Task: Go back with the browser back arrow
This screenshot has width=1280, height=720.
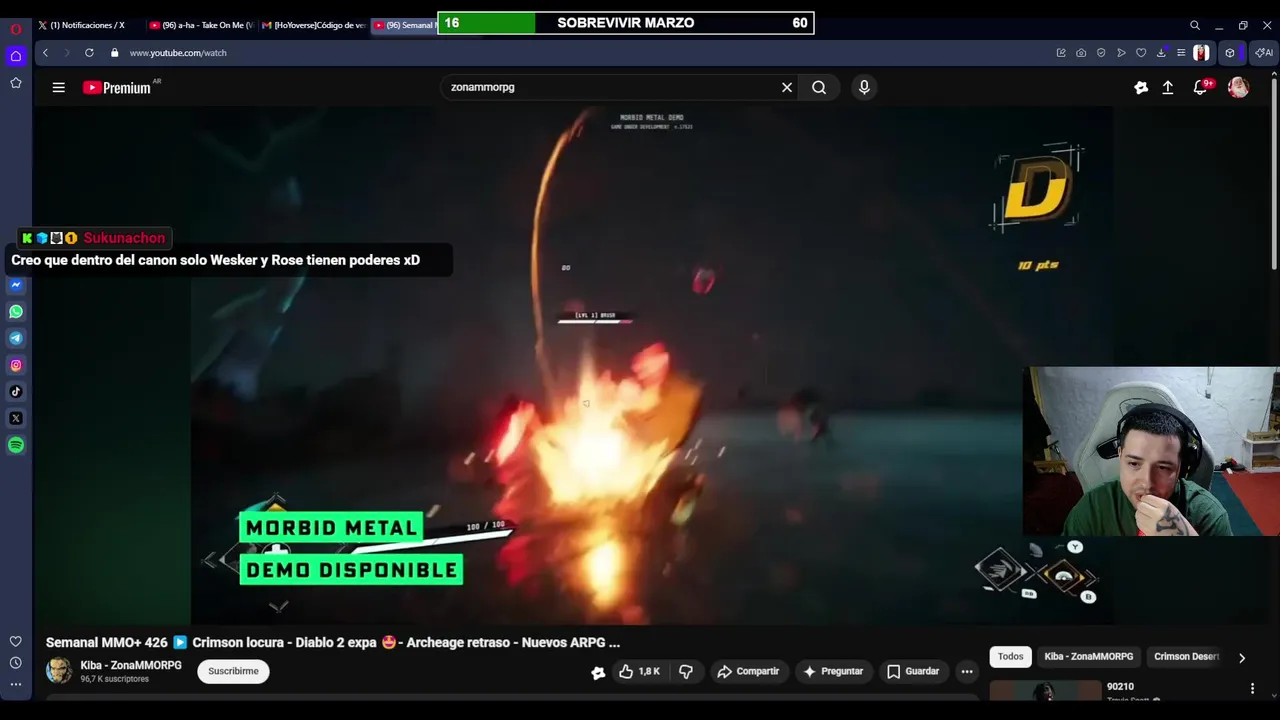Action: coord(45,53)
